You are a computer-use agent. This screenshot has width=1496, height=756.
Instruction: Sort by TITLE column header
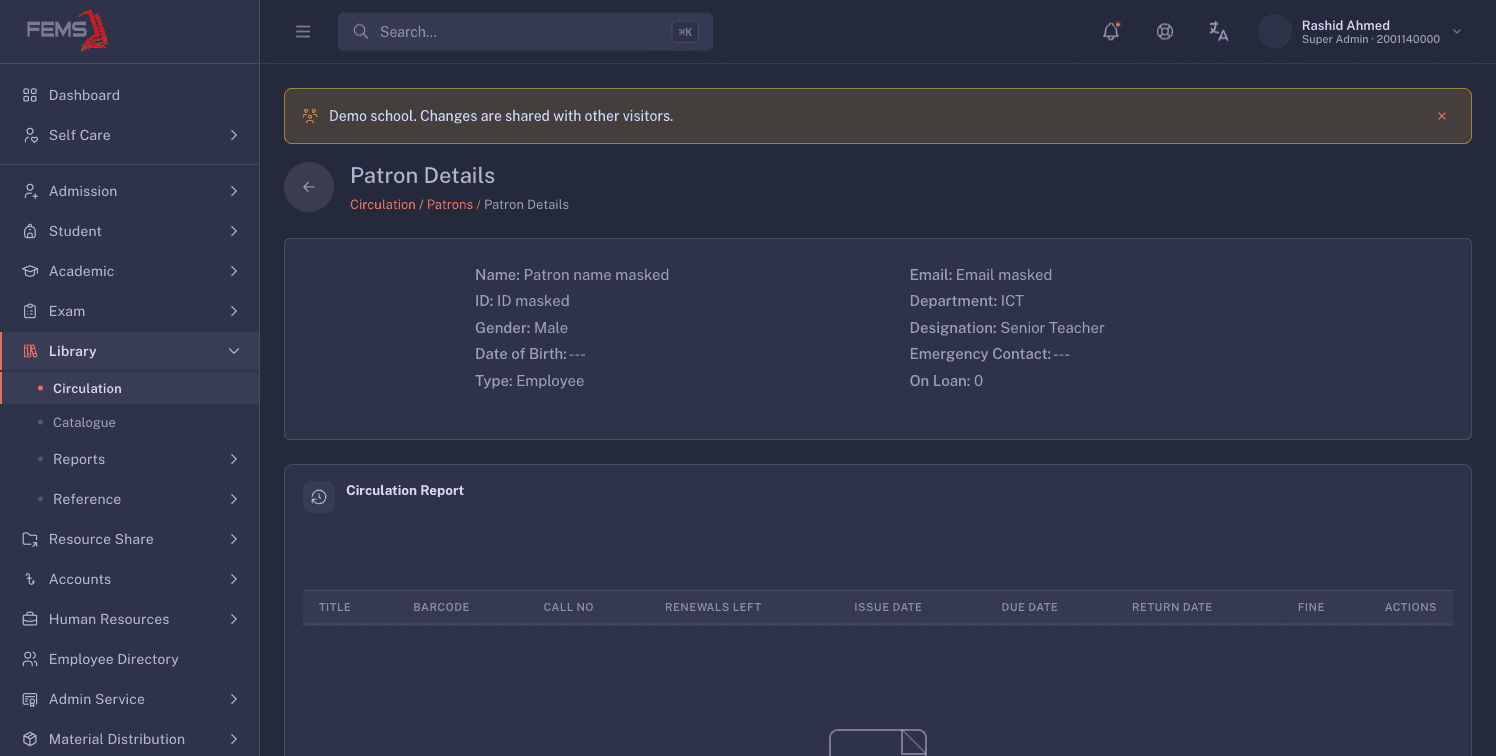[x=335, y=607]
